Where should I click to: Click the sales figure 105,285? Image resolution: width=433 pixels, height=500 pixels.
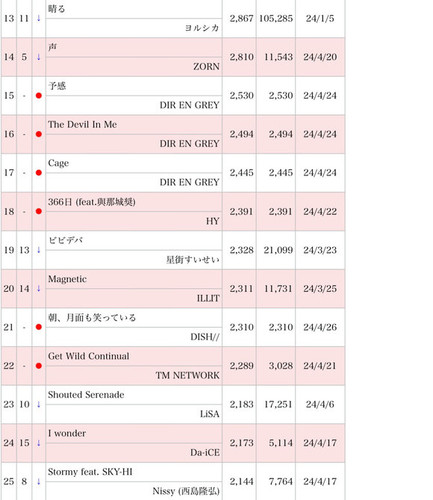(276, 18)
